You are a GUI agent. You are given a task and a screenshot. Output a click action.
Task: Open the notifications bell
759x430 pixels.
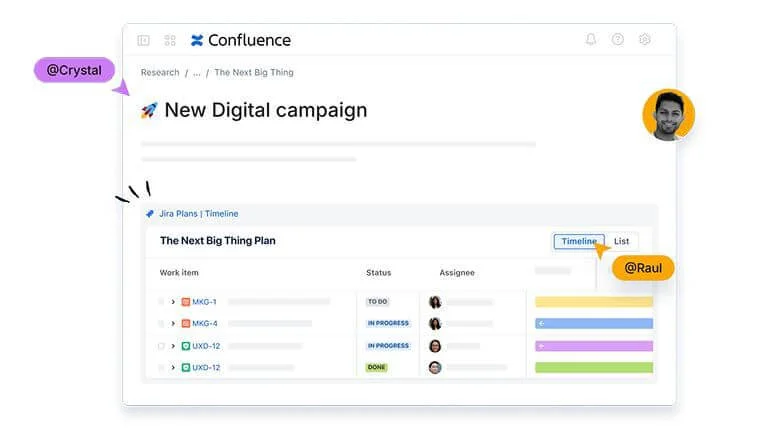point(591,40)
